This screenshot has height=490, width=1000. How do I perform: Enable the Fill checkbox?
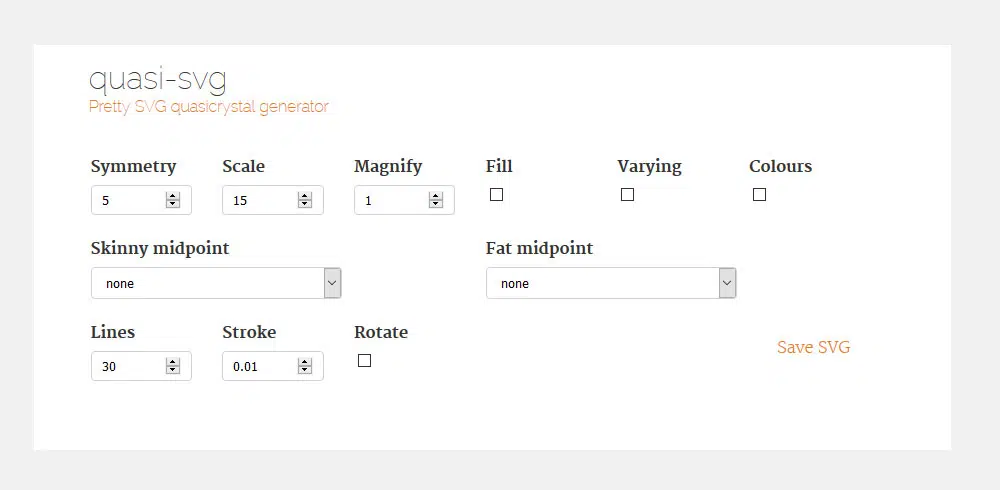(x=496, y=195)
